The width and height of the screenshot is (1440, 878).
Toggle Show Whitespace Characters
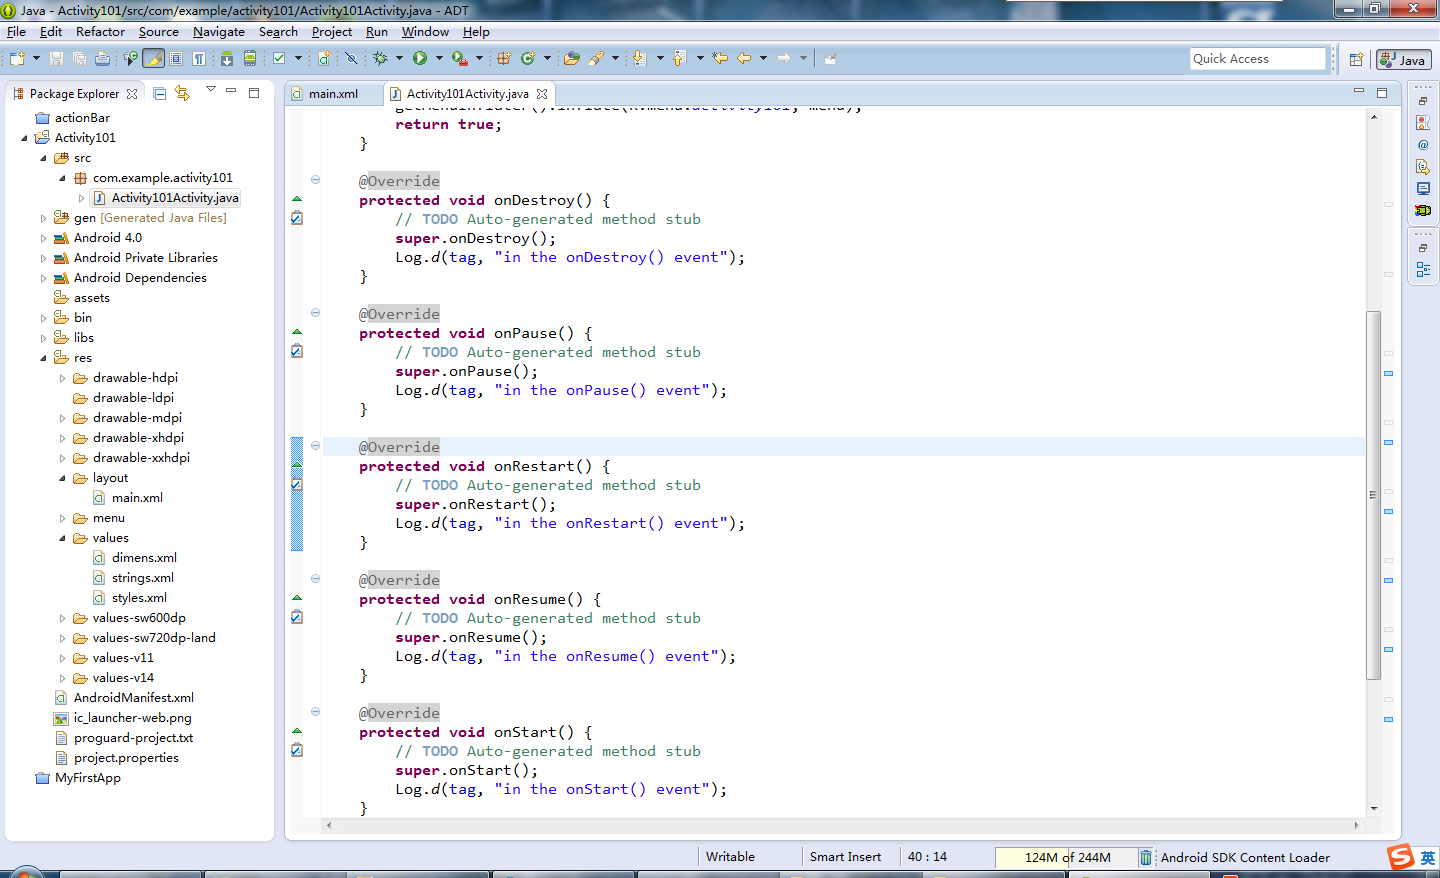(x=199, y=59)
